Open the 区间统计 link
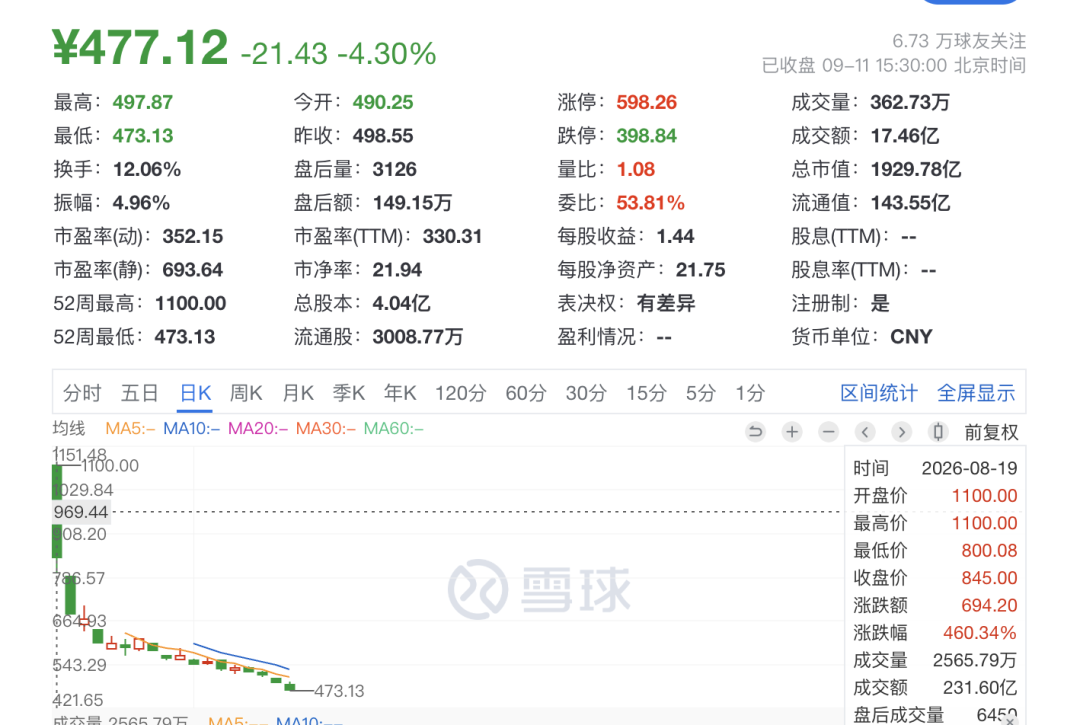Viewport: 1080px width, 725px height. 879,393
